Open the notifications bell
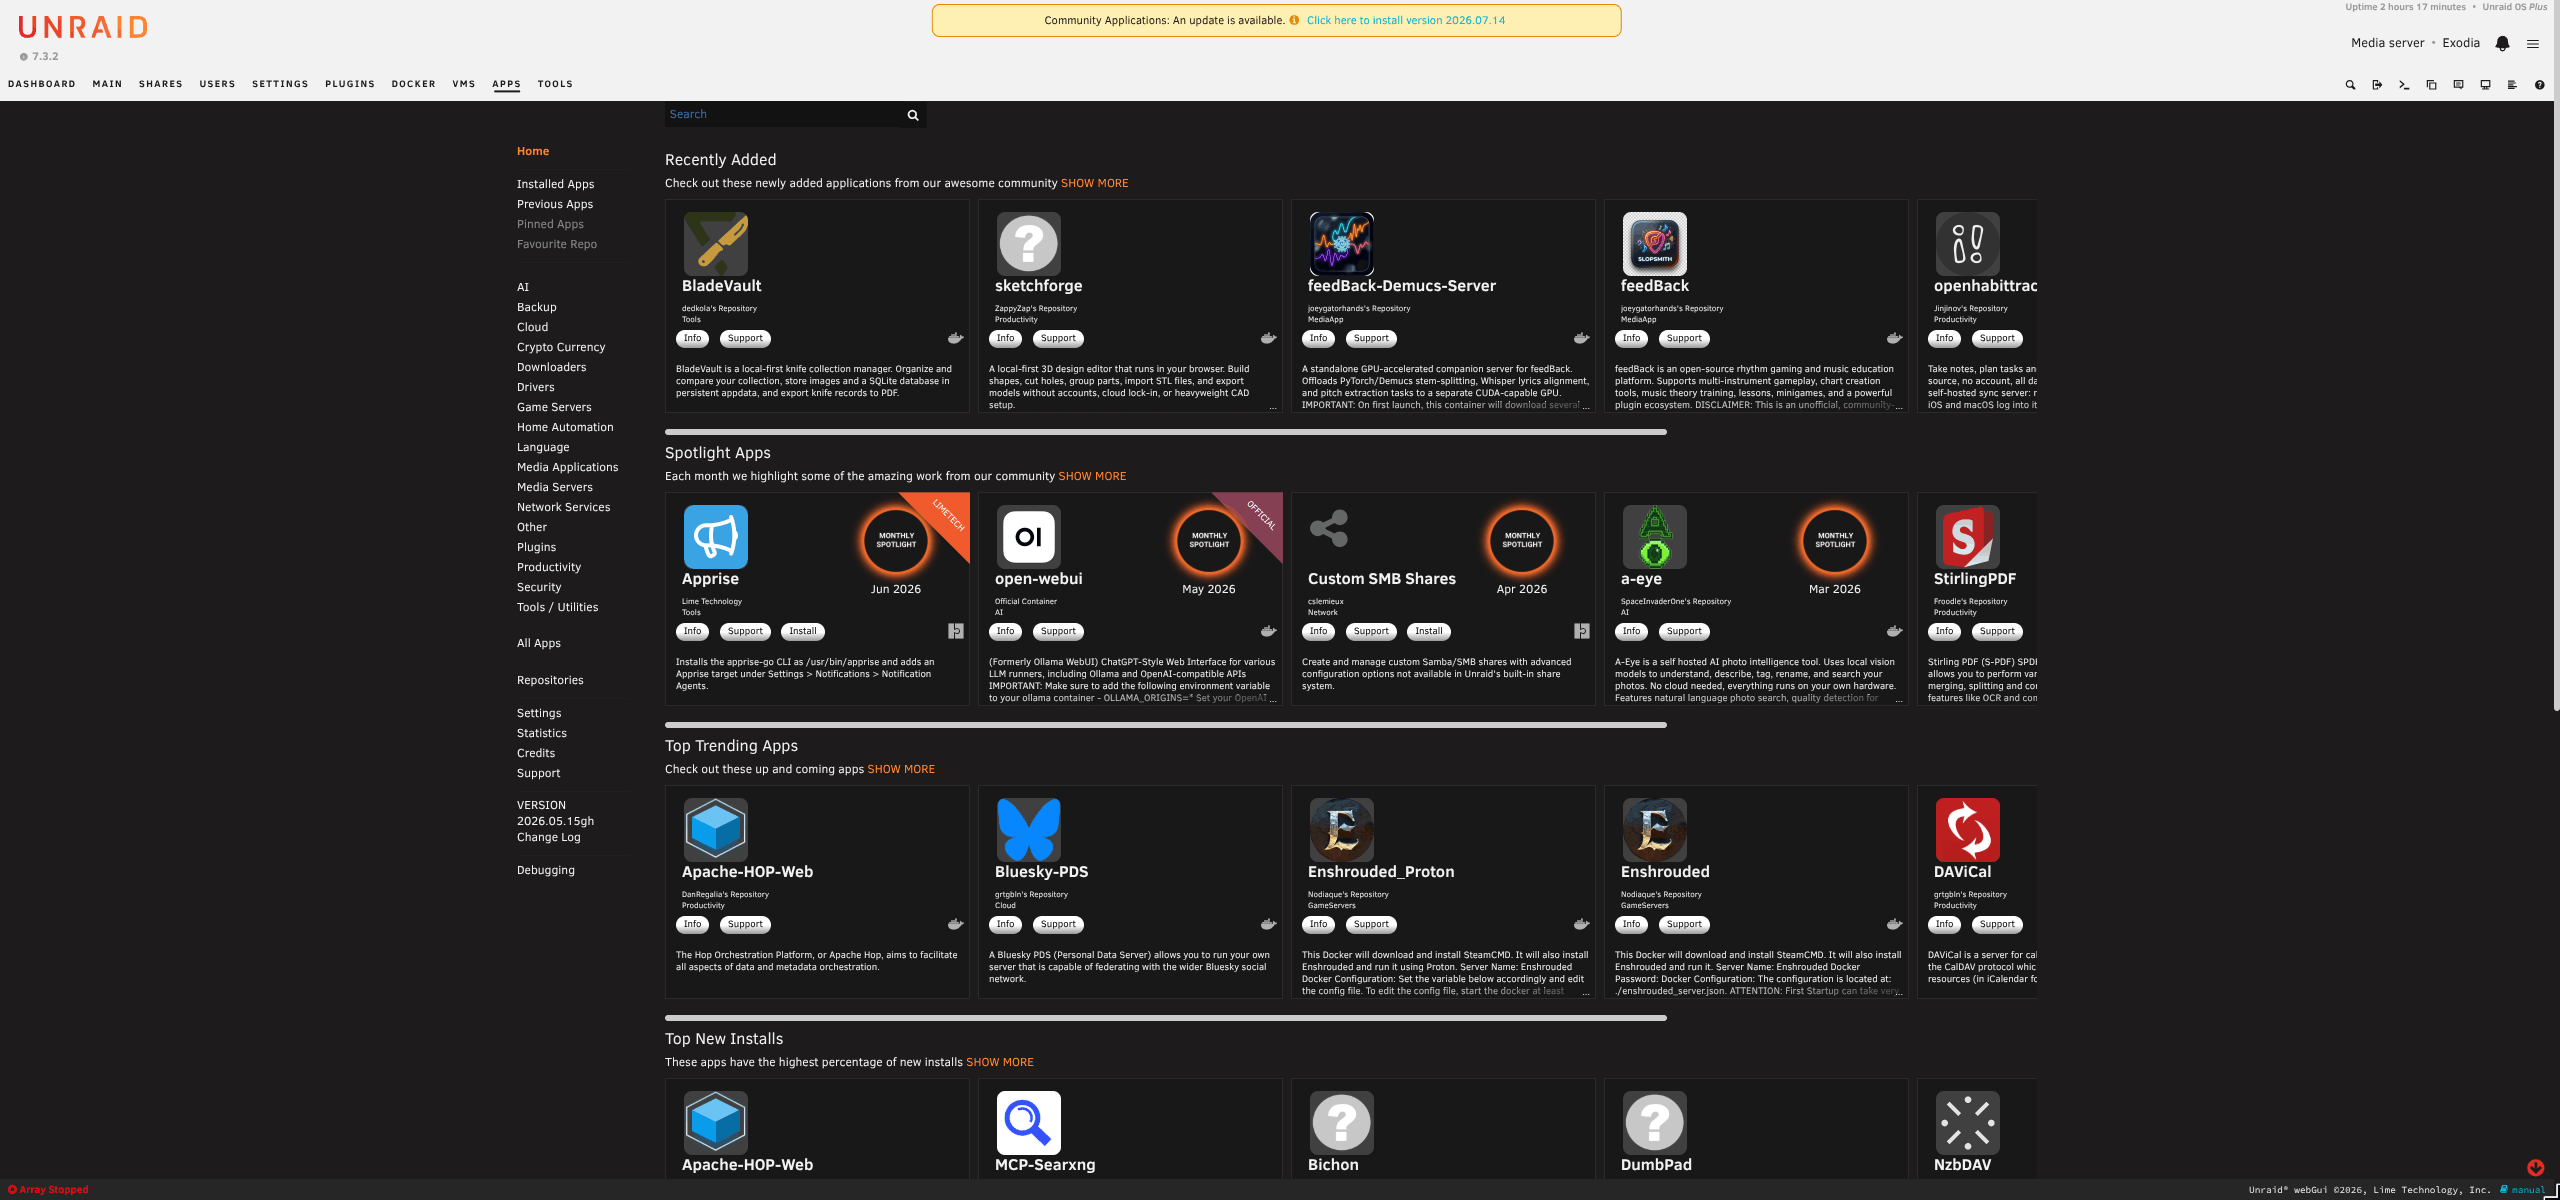 [2502, 43]
